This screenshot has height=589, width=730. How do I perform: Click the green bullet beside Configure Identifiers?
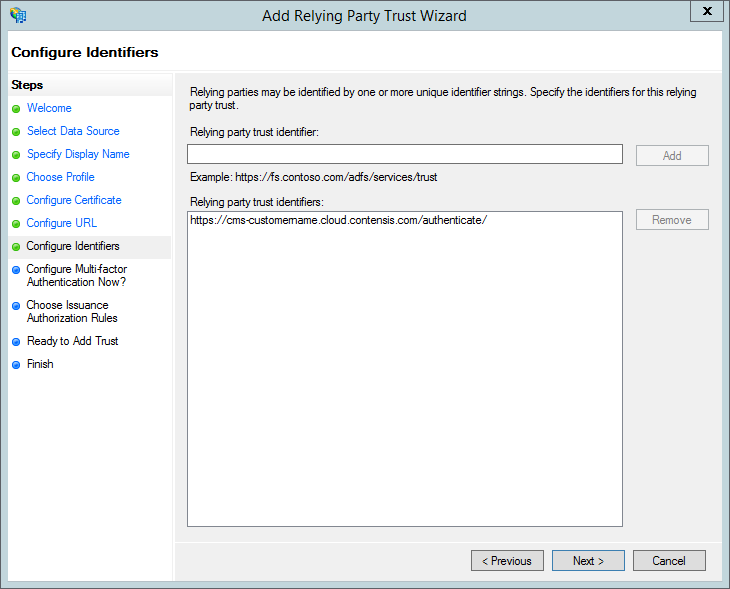tap(16, 247)
